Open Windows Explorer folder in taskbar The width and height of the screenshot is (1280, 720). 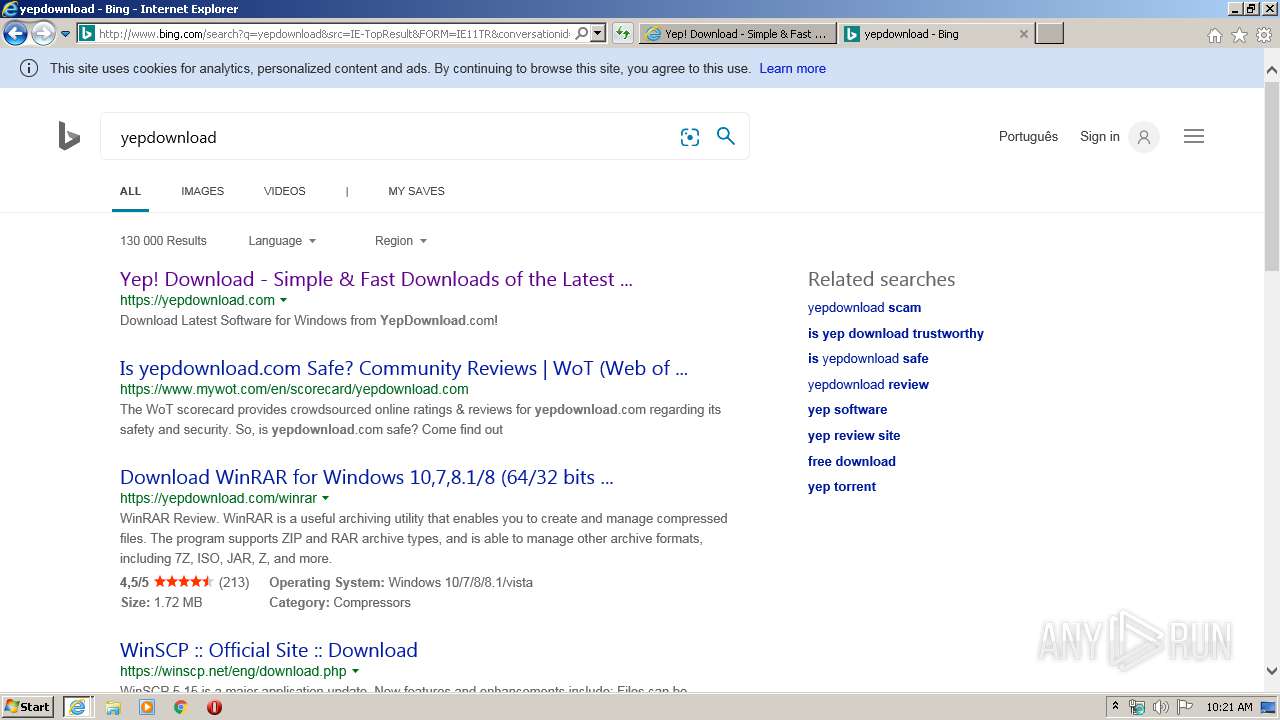pyautogui.click(x=113, y=707)
